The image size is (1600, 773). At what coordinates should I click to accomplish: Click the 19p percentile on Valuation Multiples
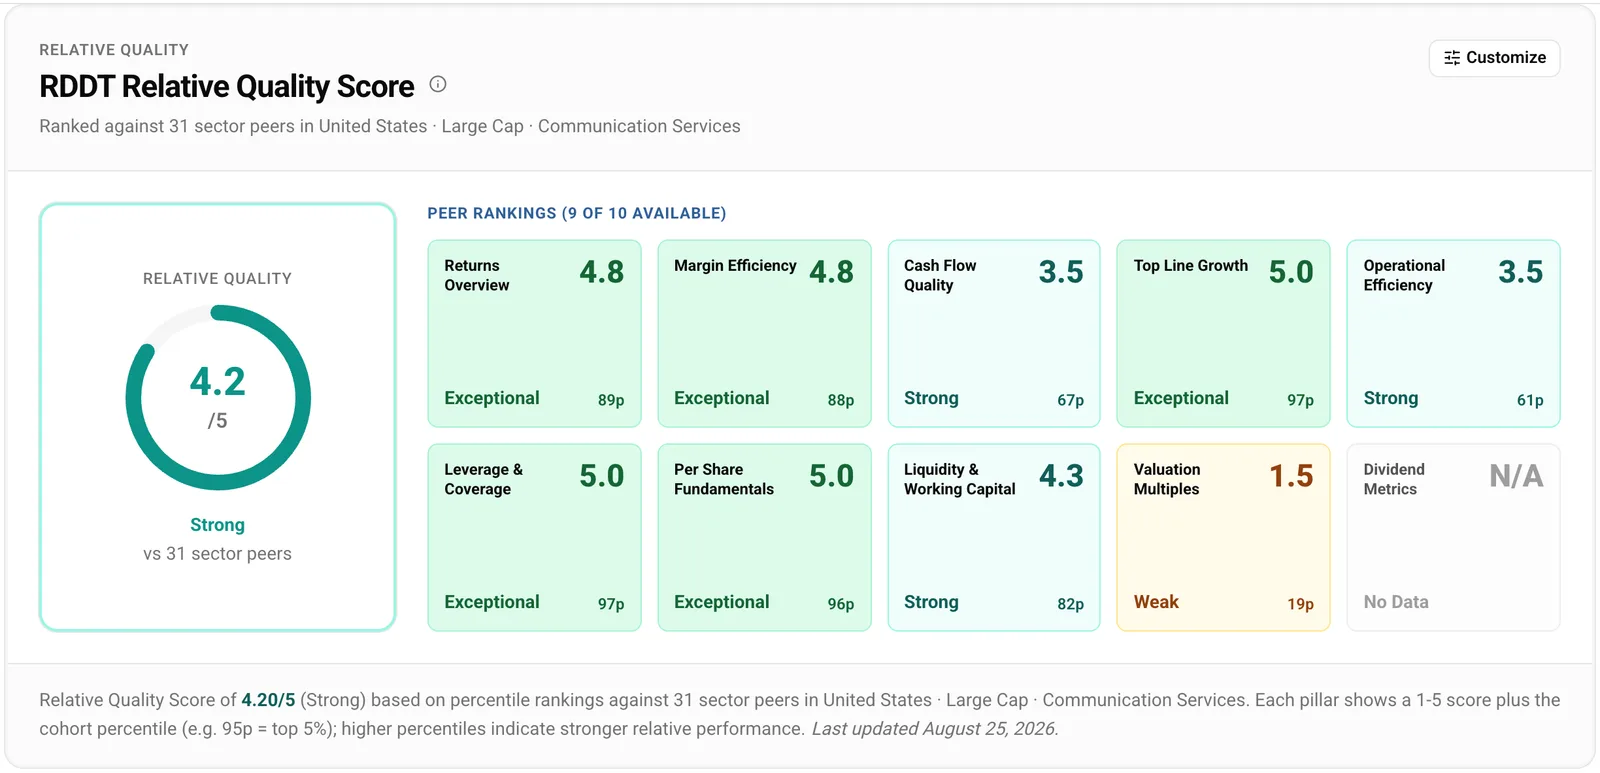tap(1300, 604)
